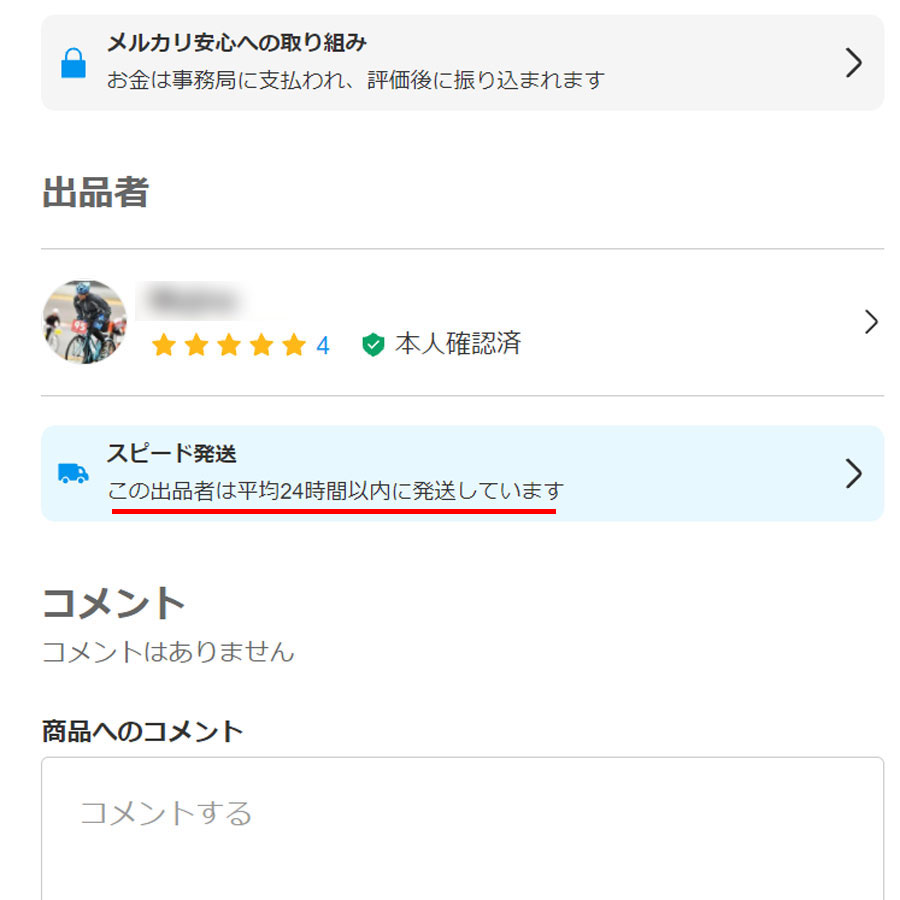Viewport: 900px width, 900px height.
Task: Click the first yellow rating star
Action: click(x=164, y=344)
